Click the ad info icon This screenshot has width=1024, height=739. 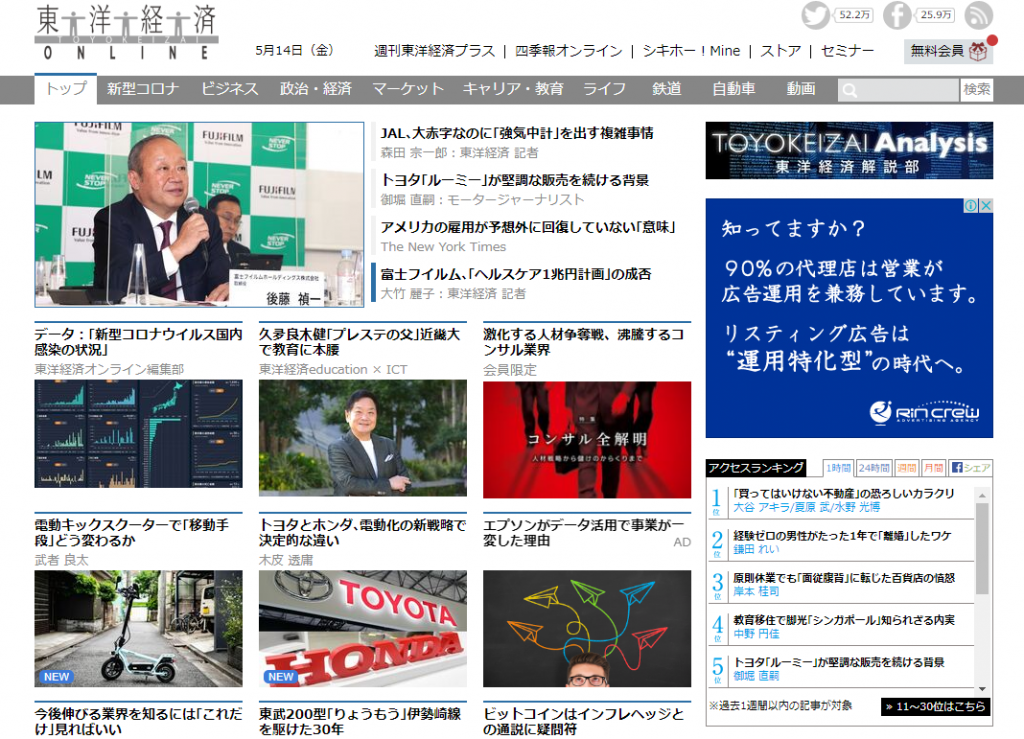[972, 205]
